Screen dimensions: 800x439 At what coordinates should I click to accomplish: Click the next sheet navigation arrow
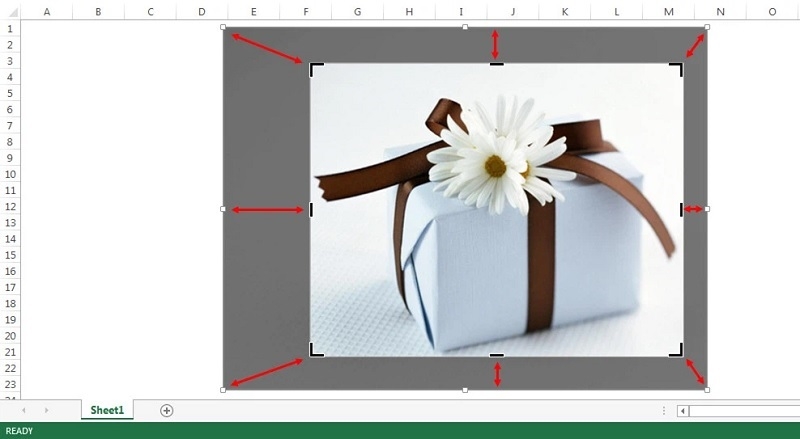point(46,410)
